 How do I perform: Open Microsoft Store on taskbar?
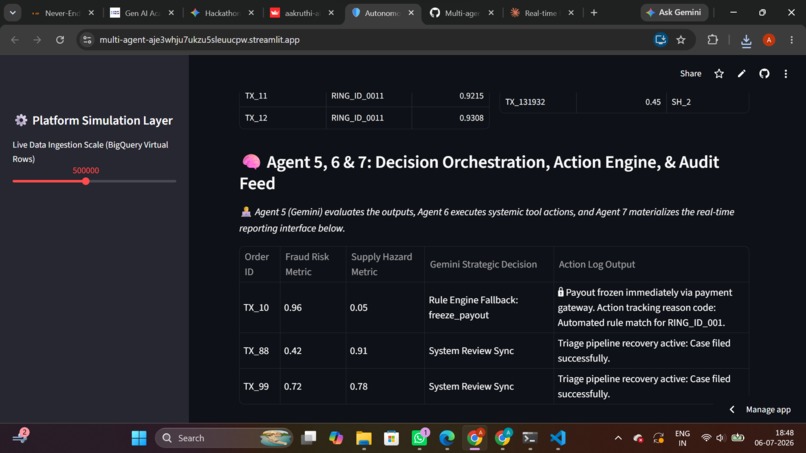(x=391, y=438)
